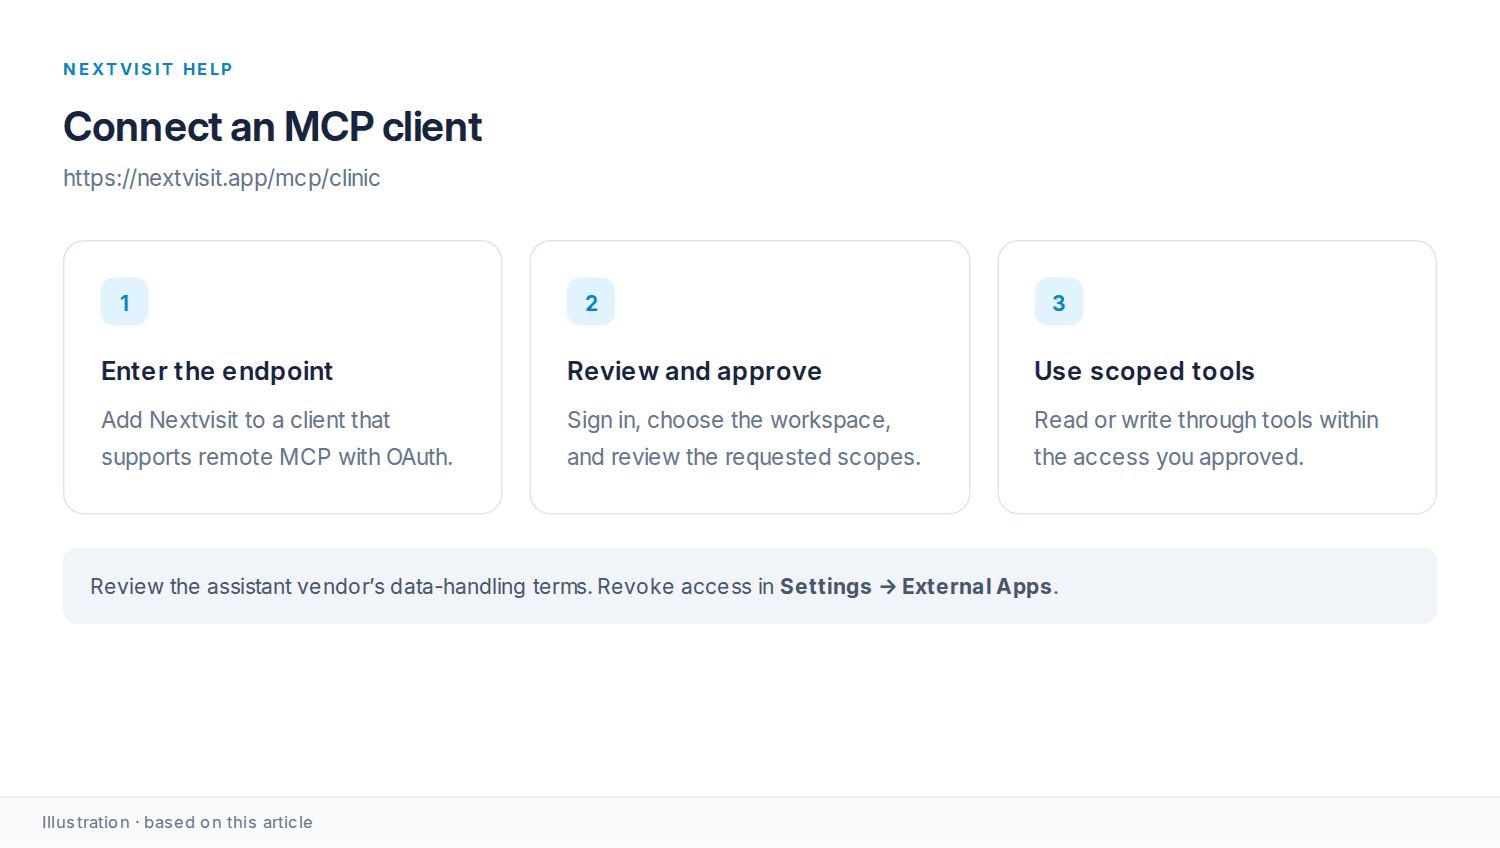Select the 'Review and approve' card title
Image resolution: width=1500 pixels, height=848 pixels.
694,371
